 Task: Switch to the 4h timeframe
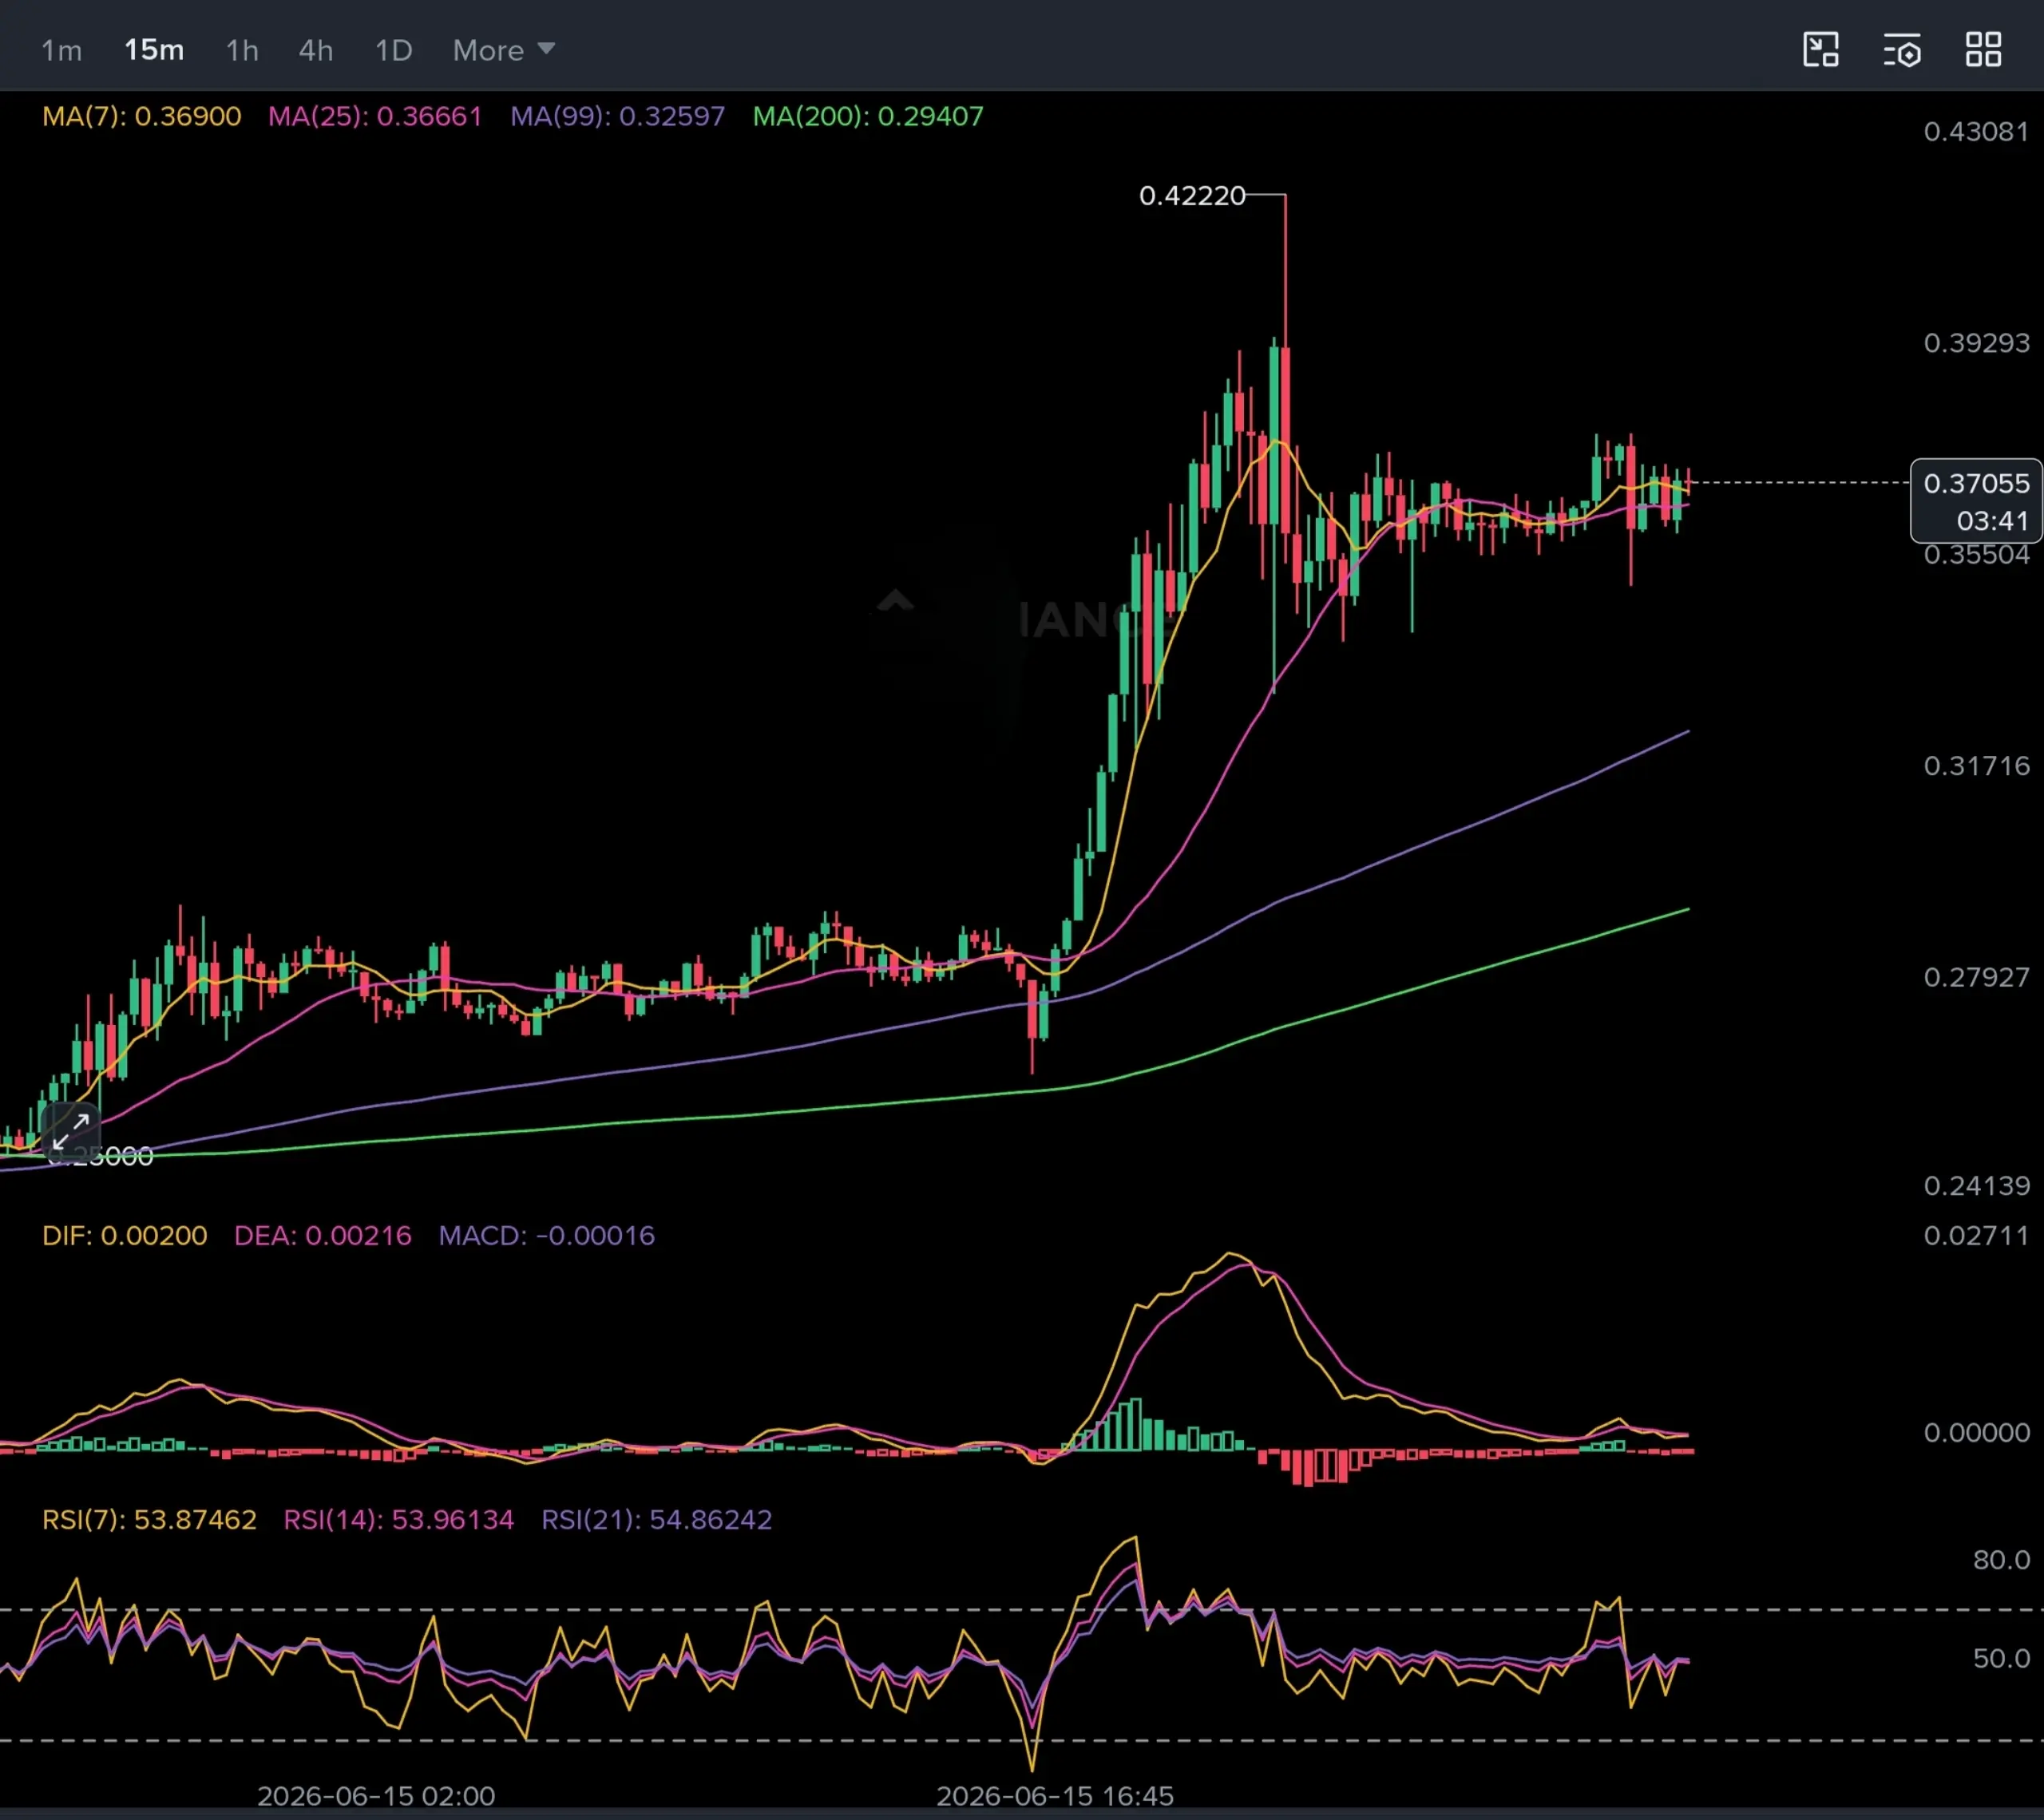coord(316,50)
